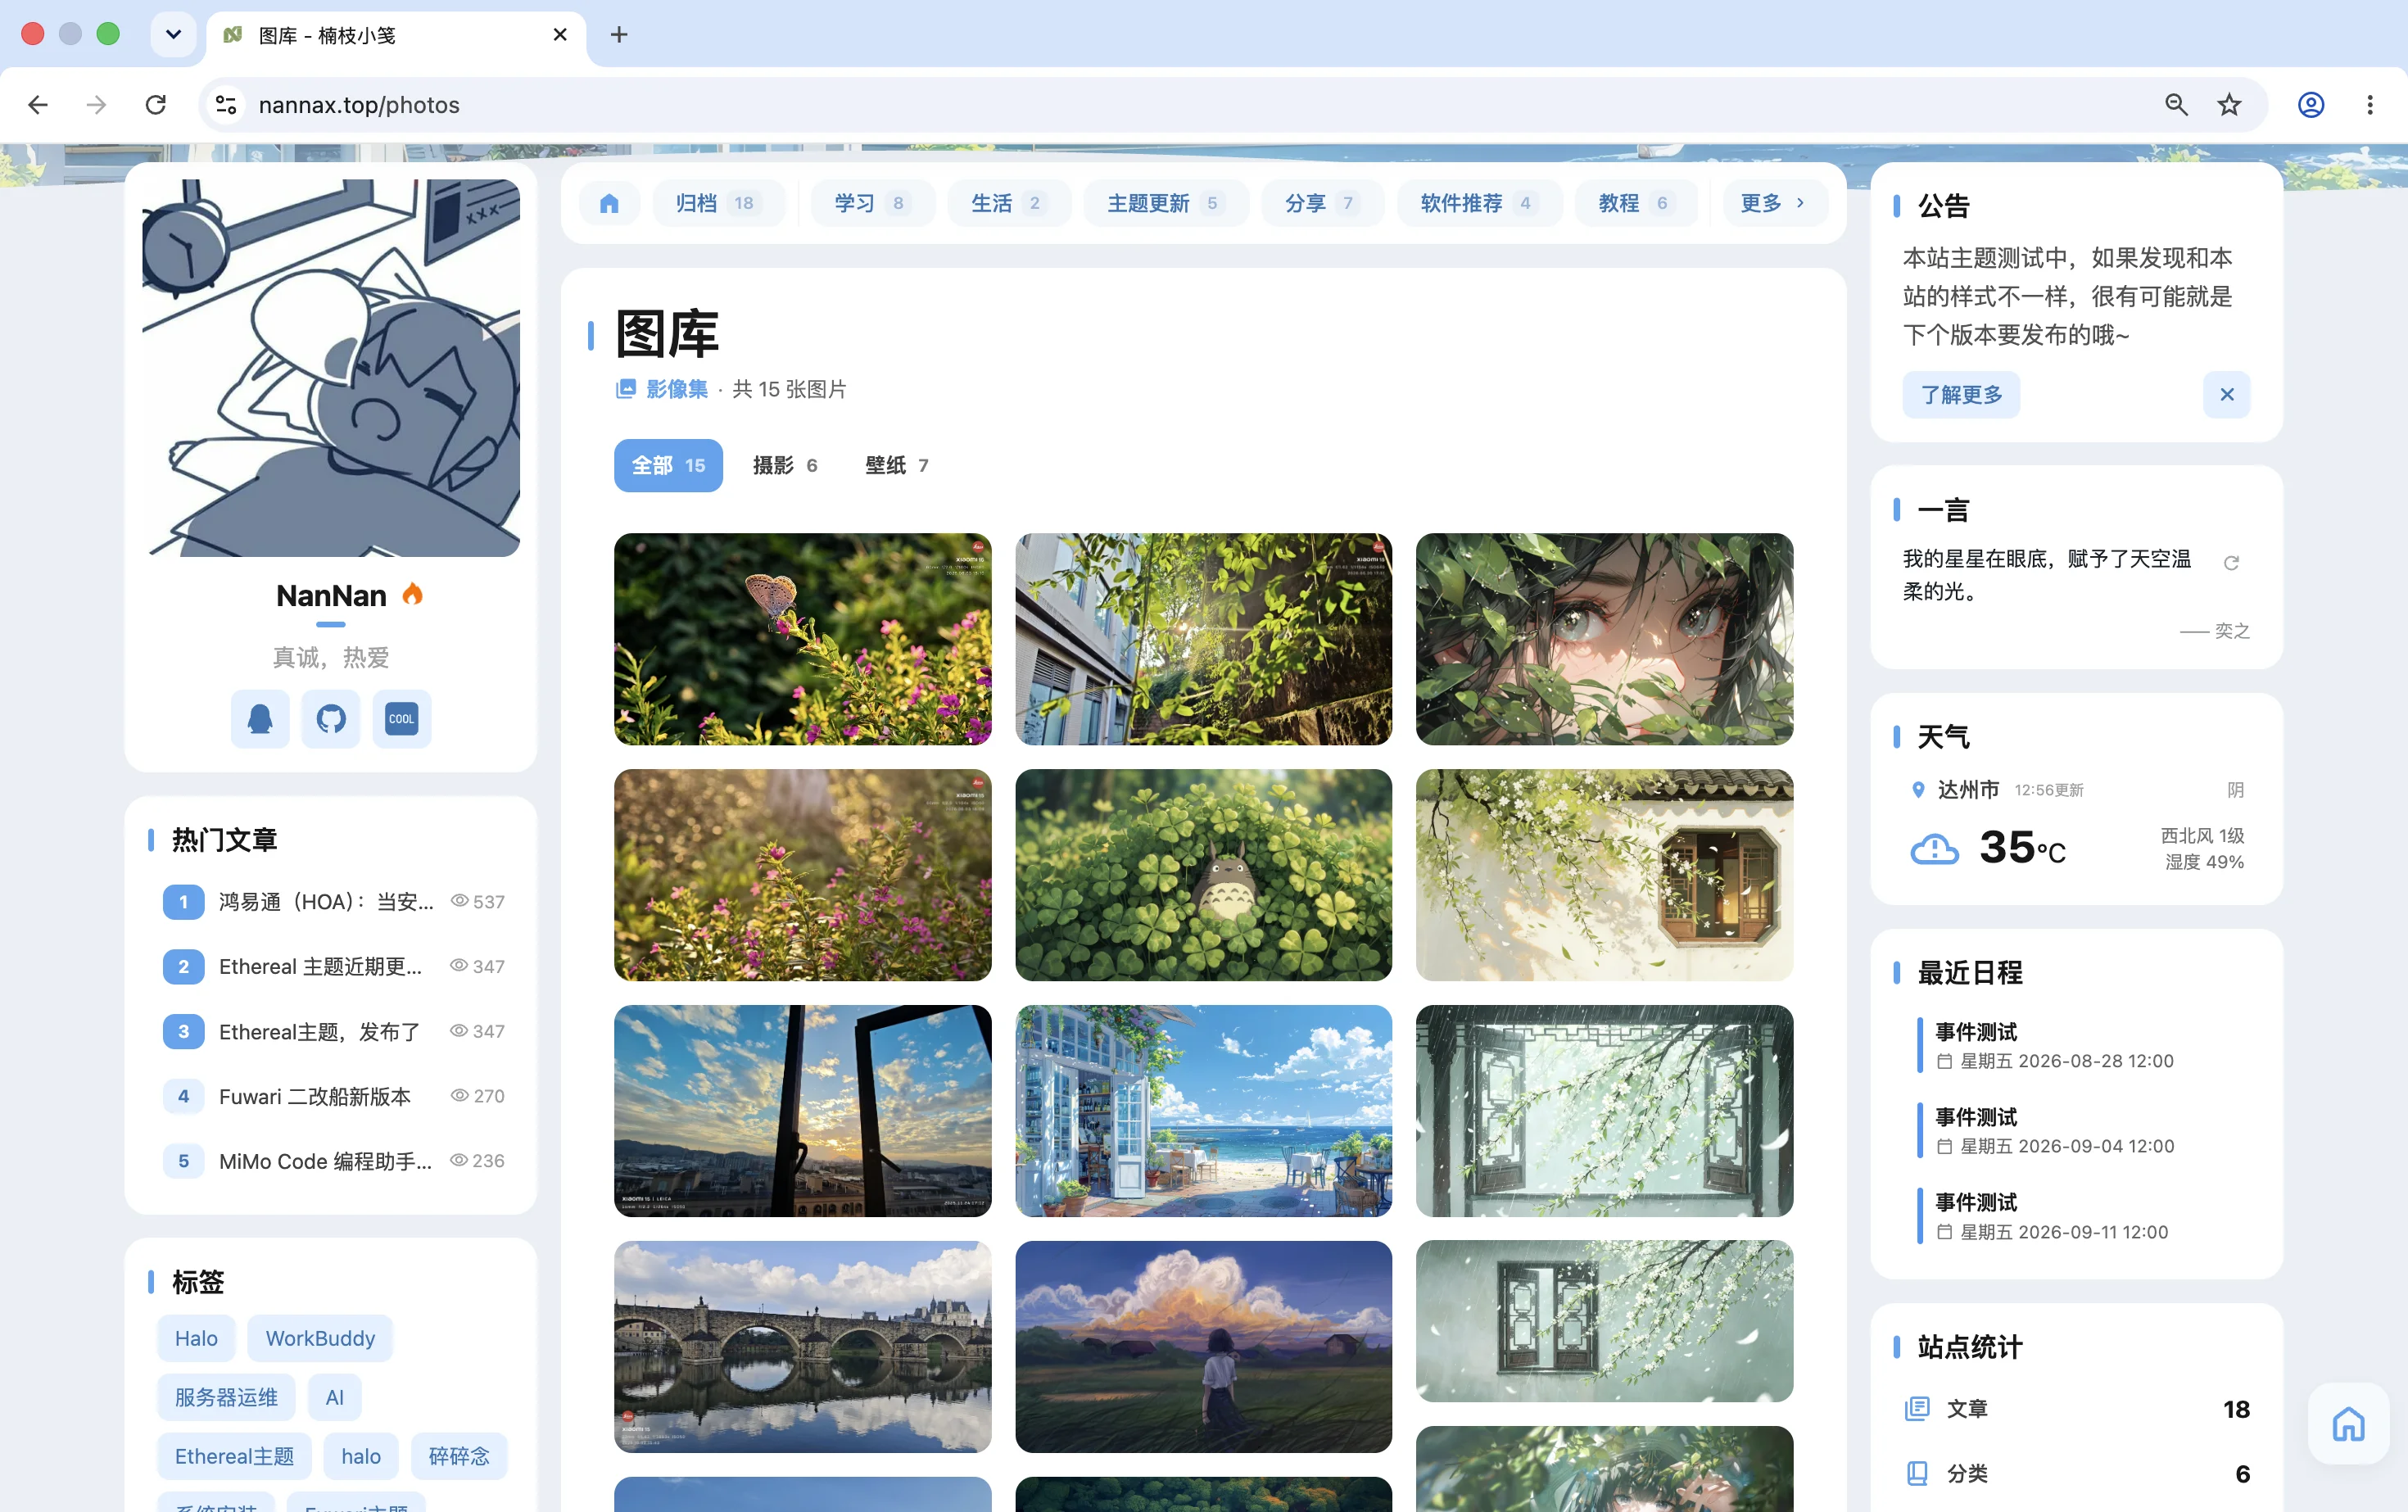Open the 主题更新 5 category

(x=1166, y=203)
